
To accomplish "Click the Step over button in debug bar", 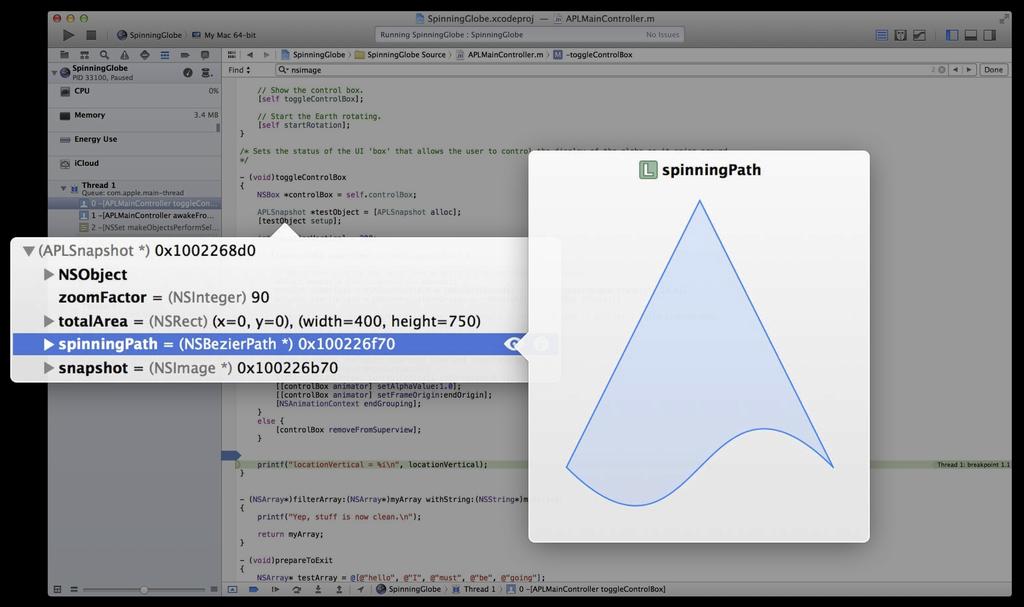I will tap(296, 589).
